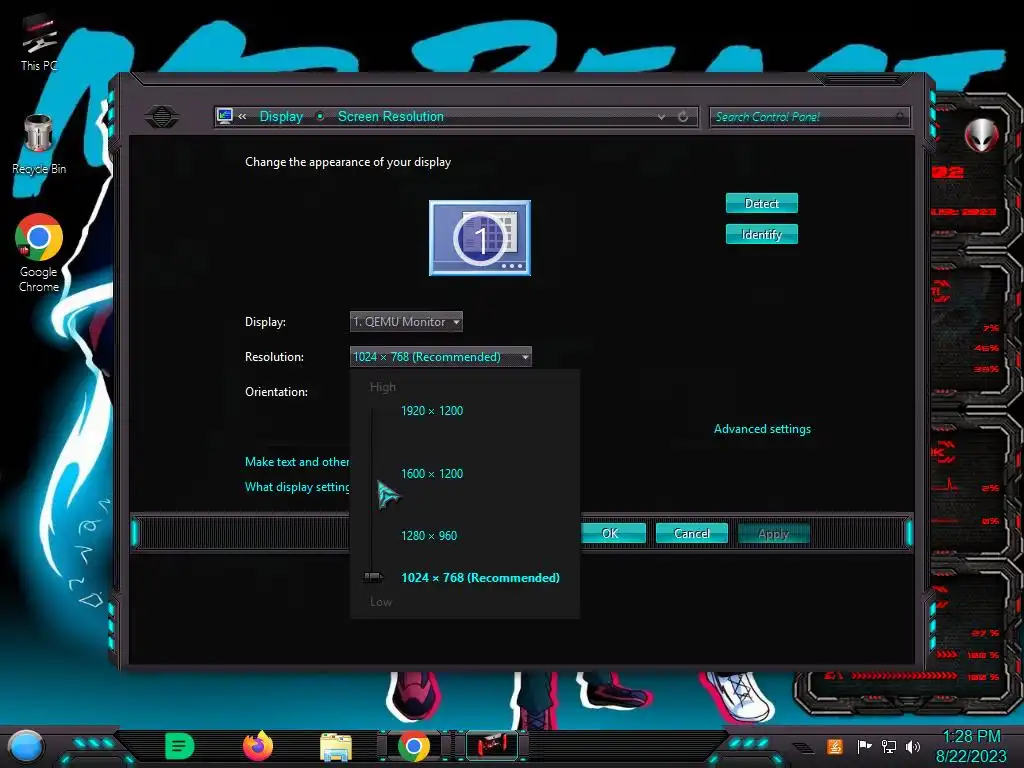Image resolution: width=1024 pixels, height=768 pixels.
Task: Open What display settings link
Action: (297, 487)
